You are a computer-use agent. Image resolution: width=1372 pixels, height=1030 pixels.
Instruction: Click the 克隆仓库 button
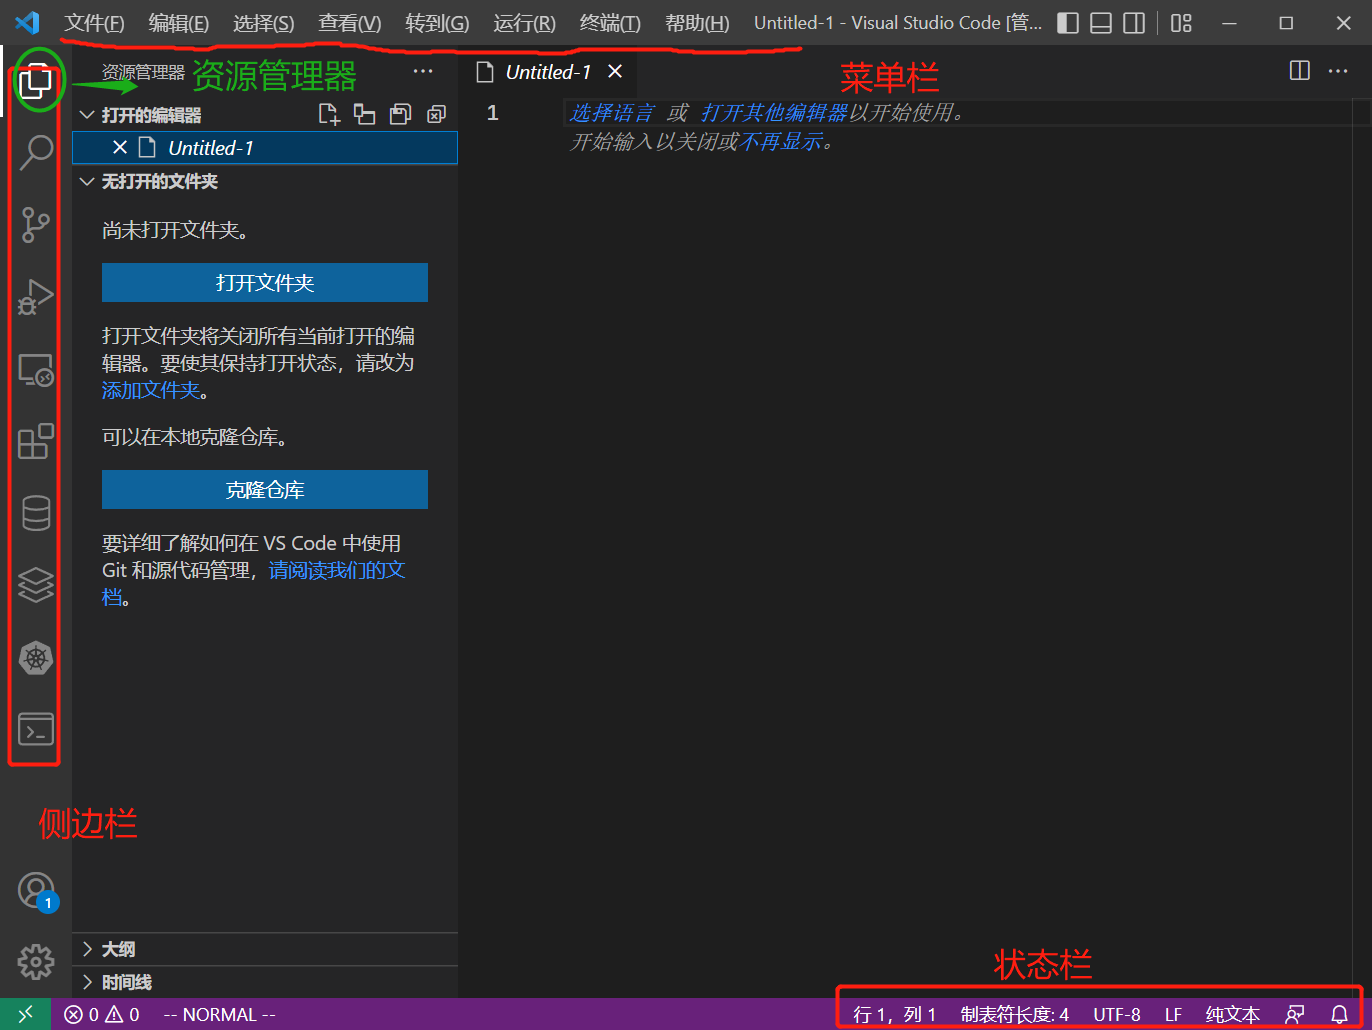(x=265, y=490)
